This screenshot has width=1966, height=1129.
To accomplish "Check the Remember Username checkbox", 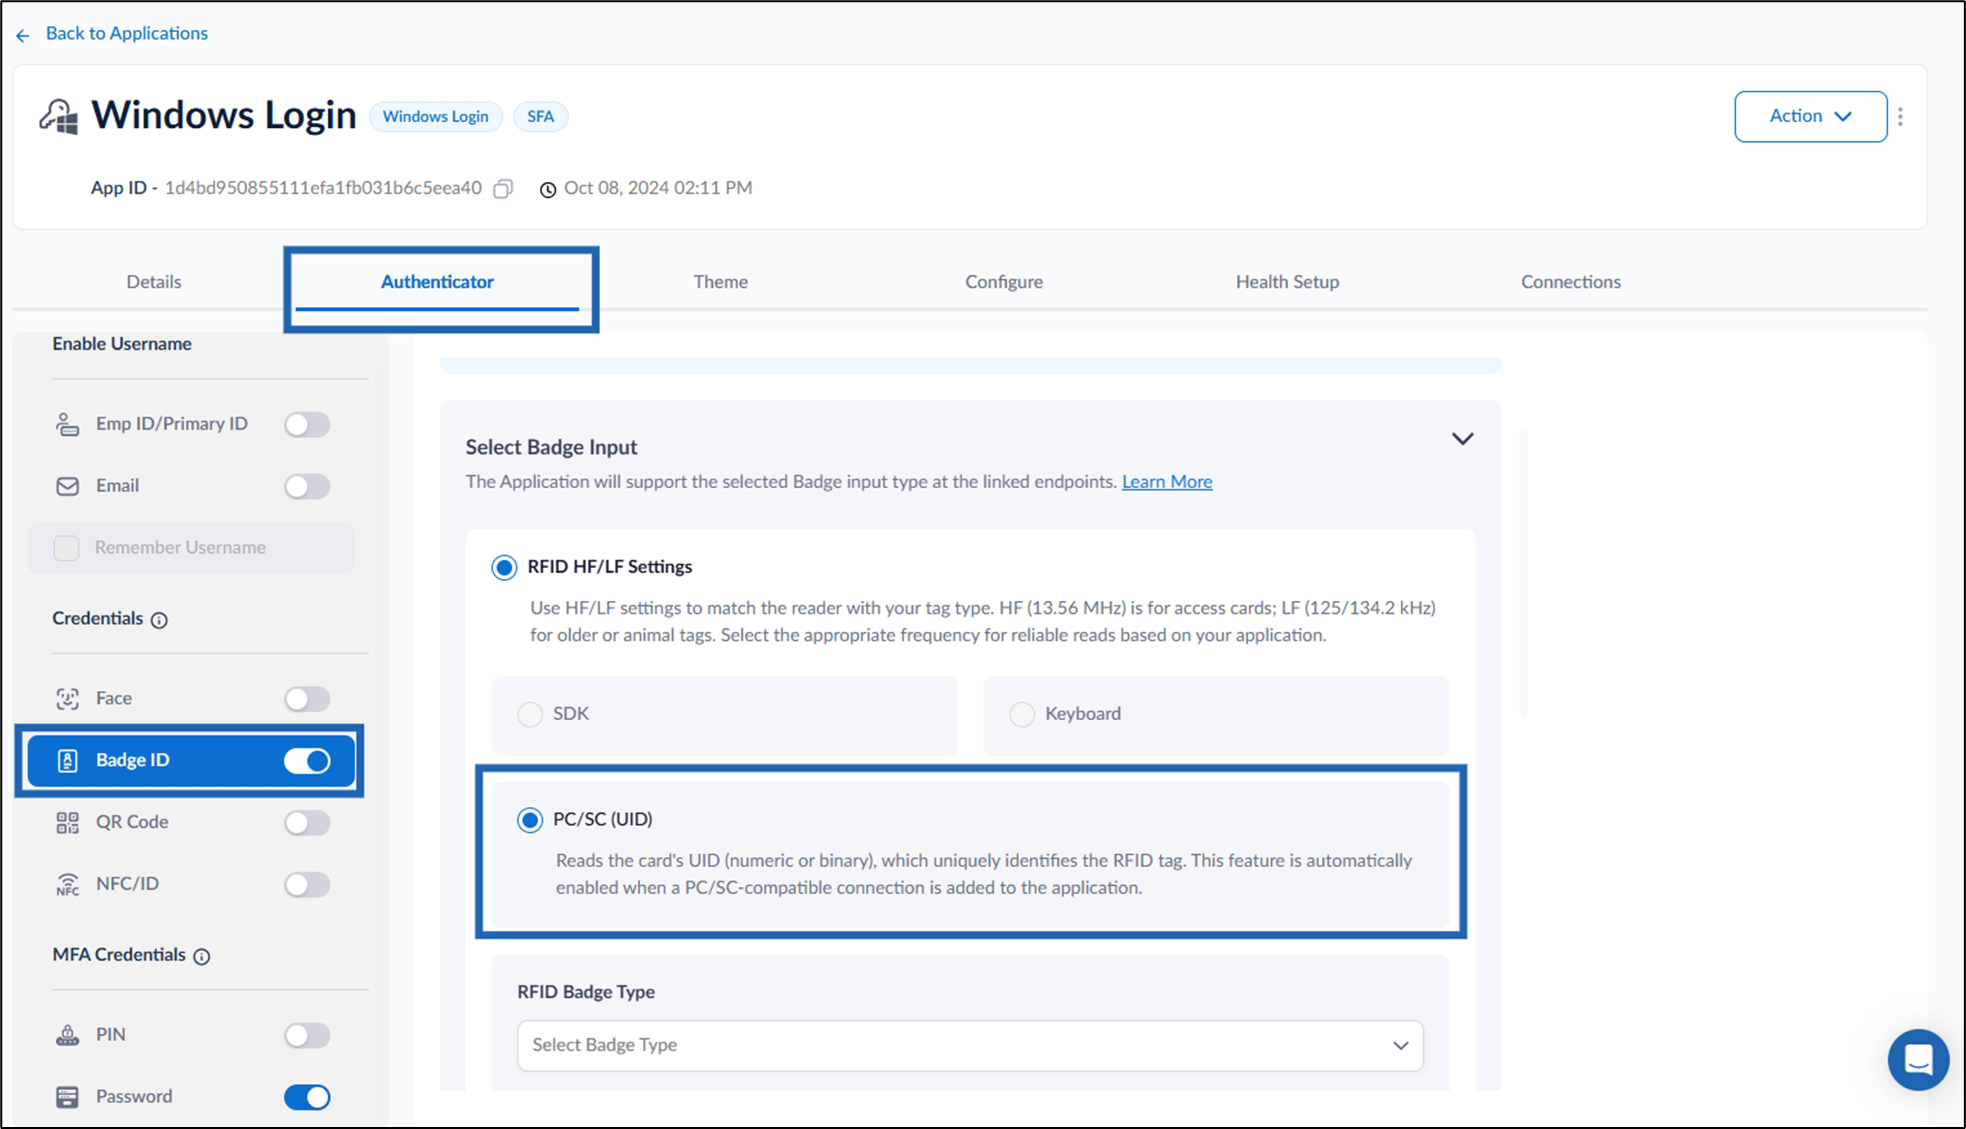I will pos(67,548).
